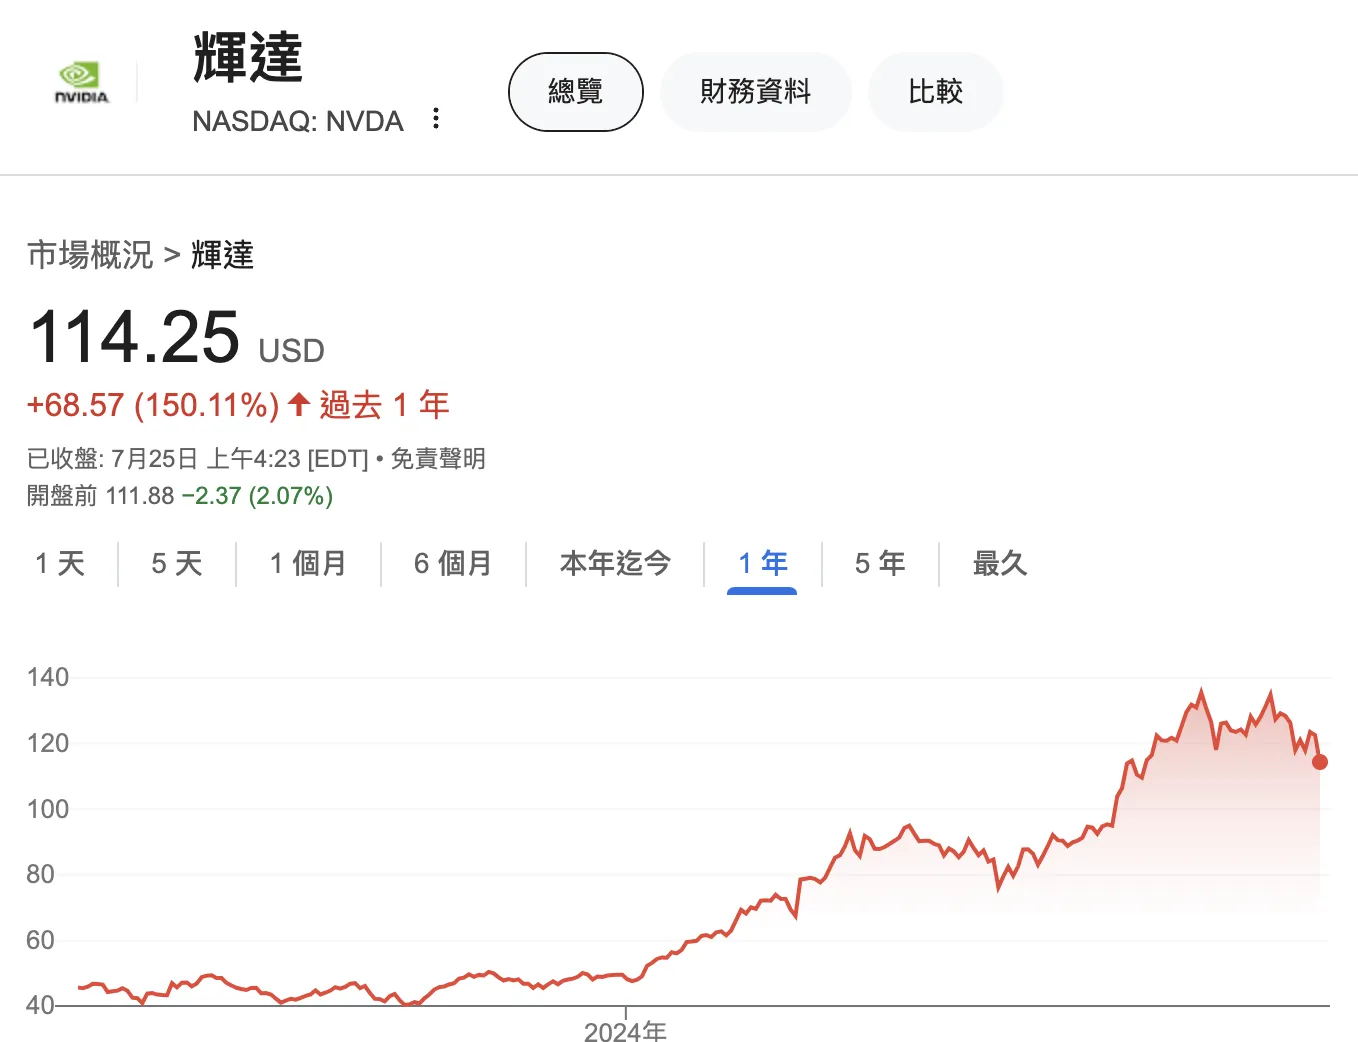Click the red upward arrow indicator
The image size is (1358, 1042).
[298, 405]
